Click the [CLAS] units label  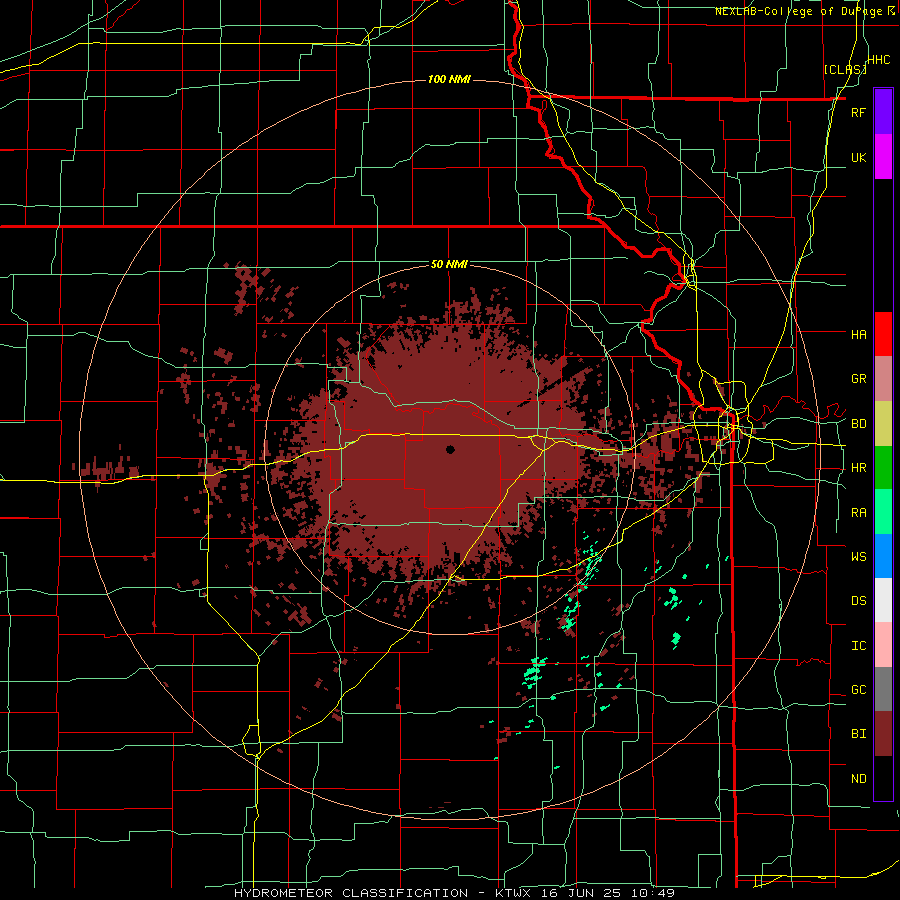pyautogui.click(x=845, y=70)
